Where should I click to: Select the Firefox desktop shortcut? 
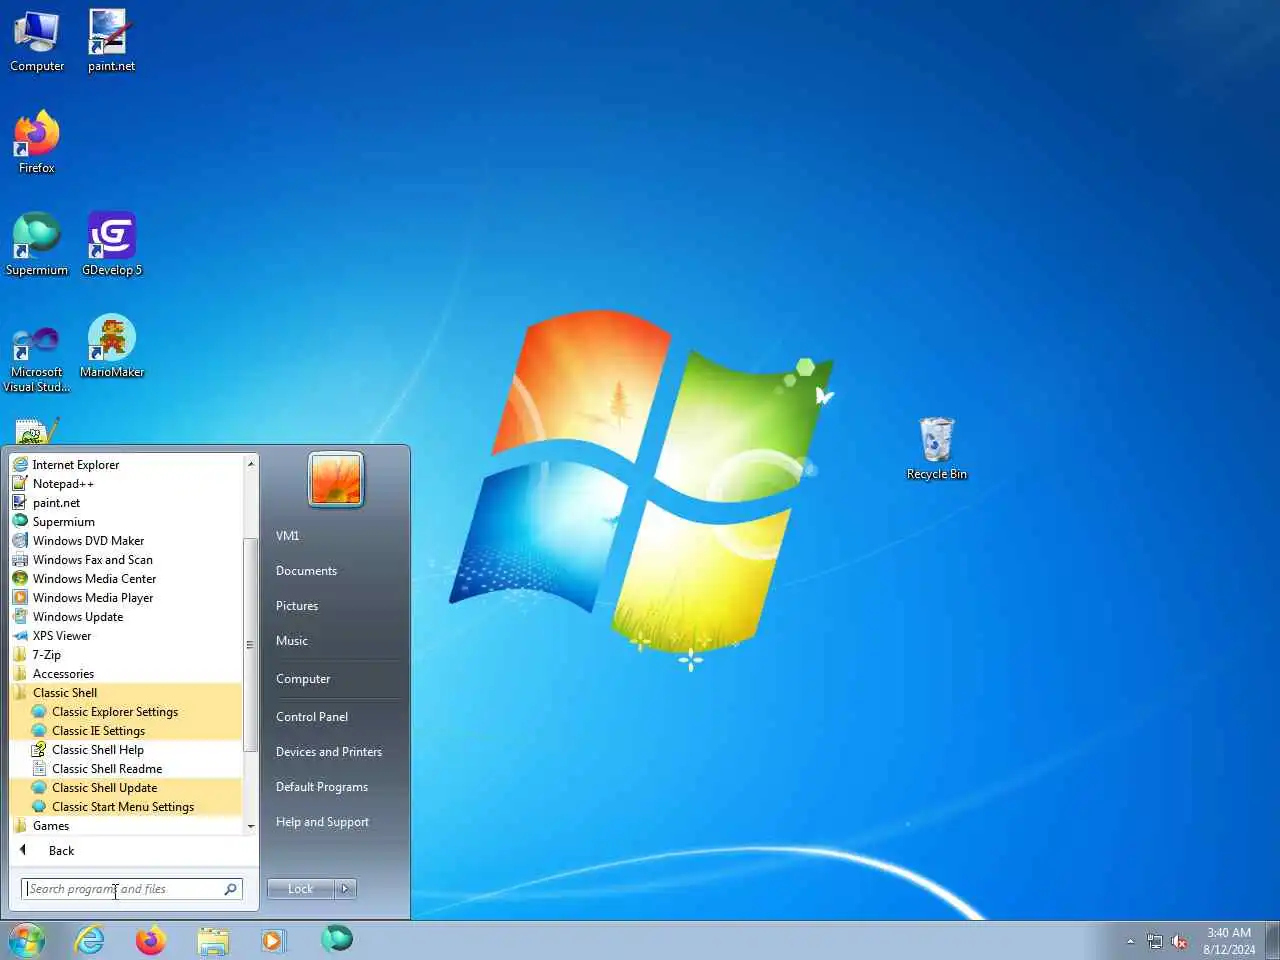(37, 143)
